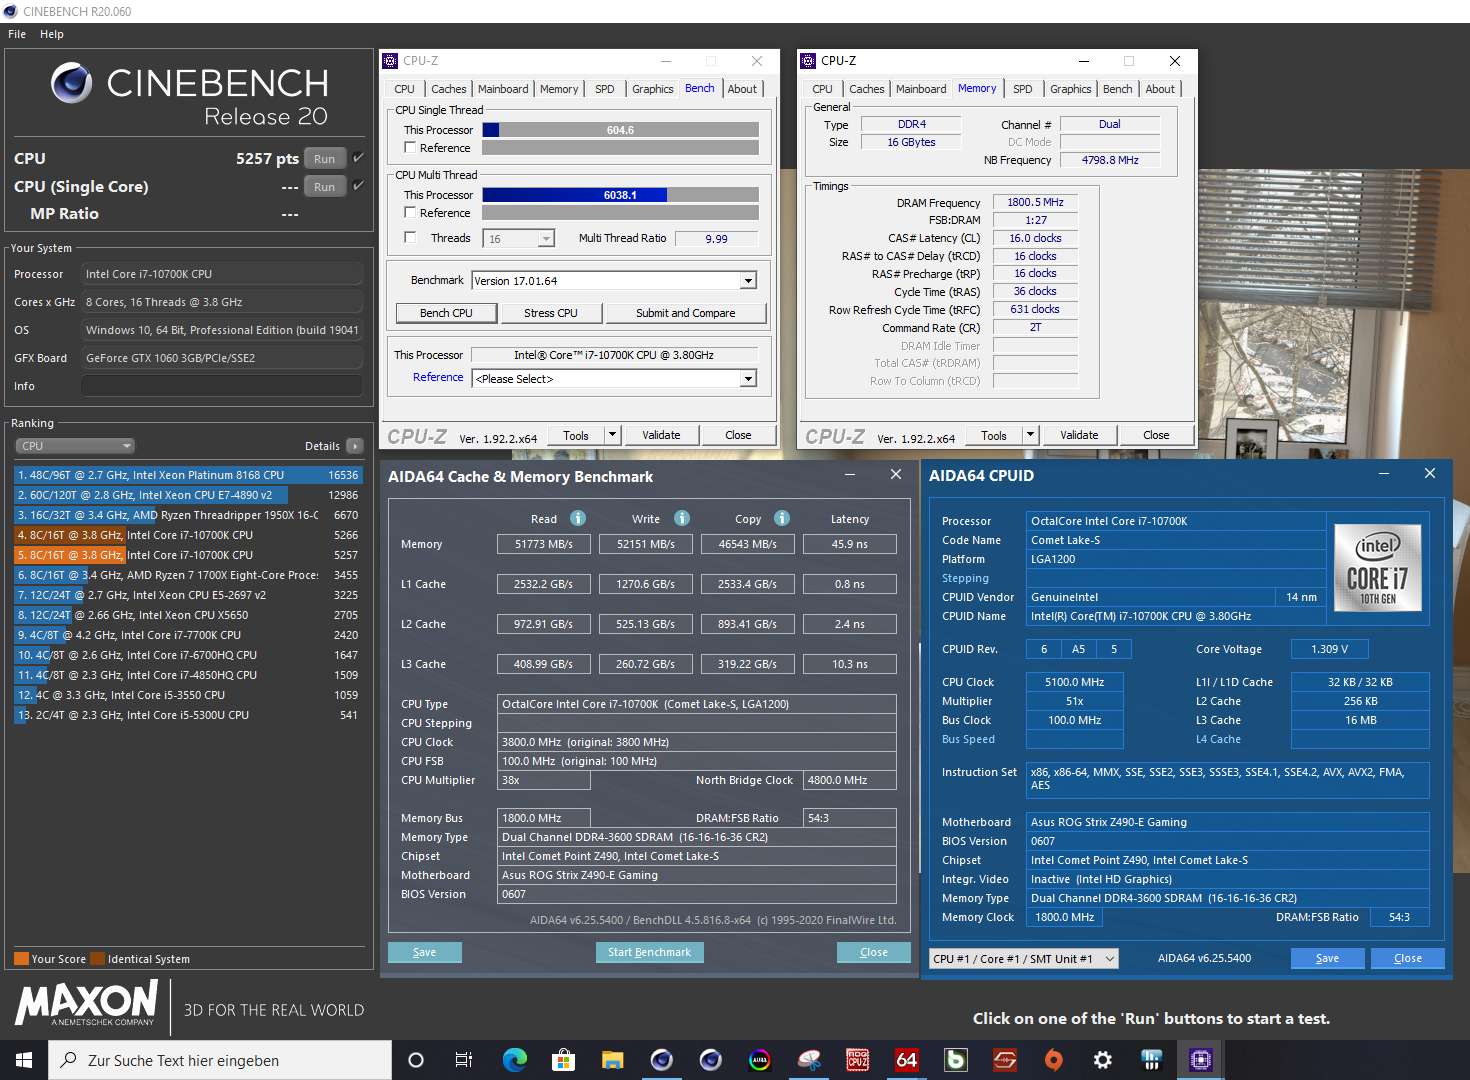Open Microsoft Store from the taskbar

coord(563,1060)
